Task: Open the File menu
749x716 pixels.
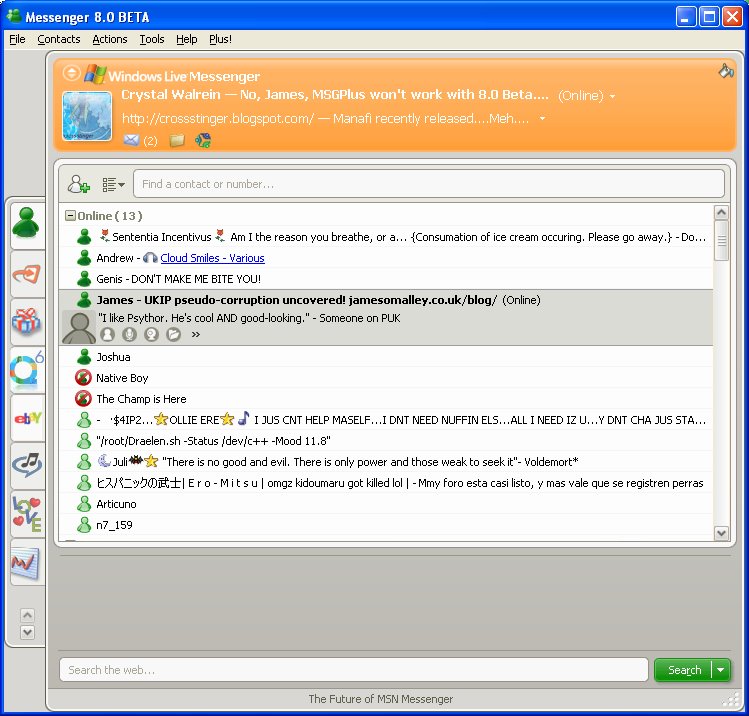Action: tap(17, 39)
